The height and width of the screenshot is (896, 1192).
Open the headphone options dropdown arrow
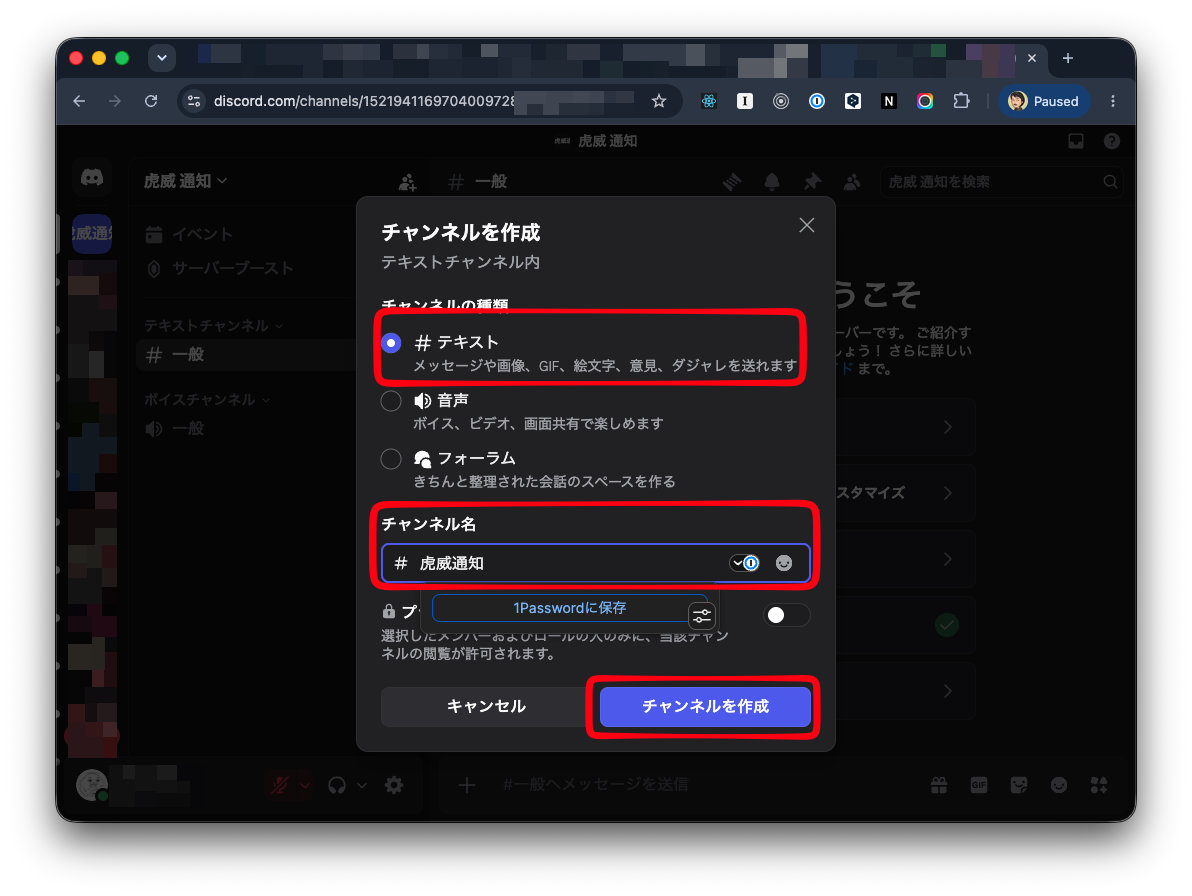(x=362, y=785)
